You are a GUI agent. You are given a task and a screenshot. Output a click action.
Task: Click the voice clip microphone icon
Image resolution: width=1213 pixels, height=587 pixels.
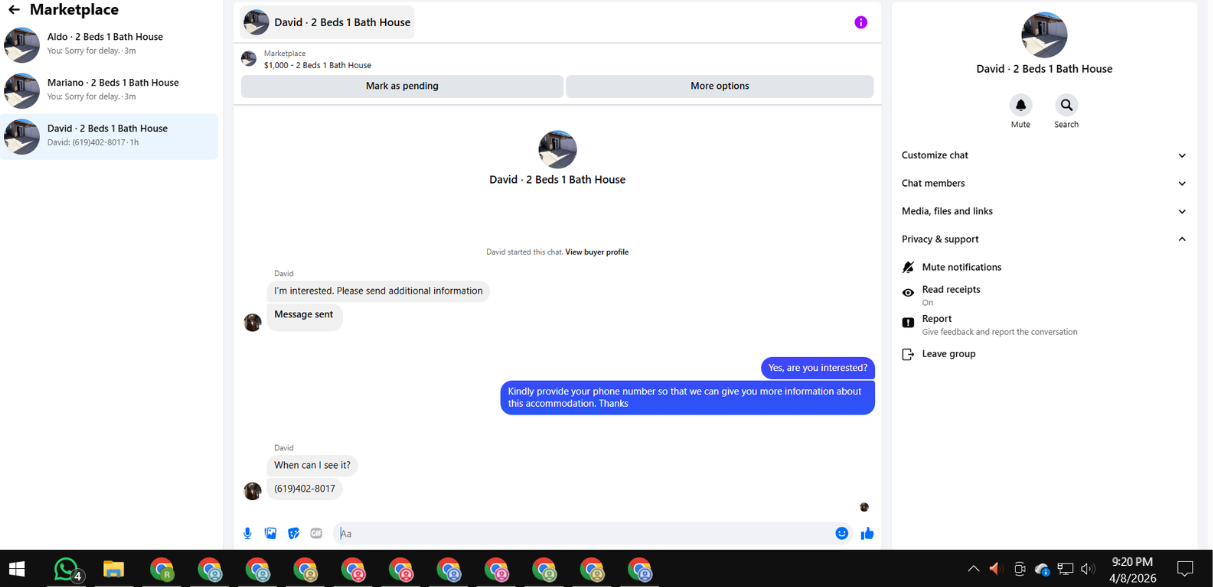[x=248, y=534]
